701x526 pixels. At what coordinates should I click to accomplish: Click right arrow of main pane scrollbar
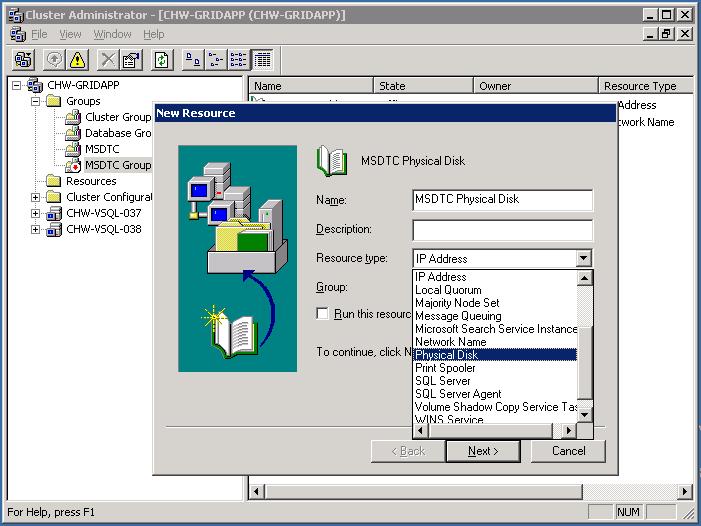[x=684, y=492]
